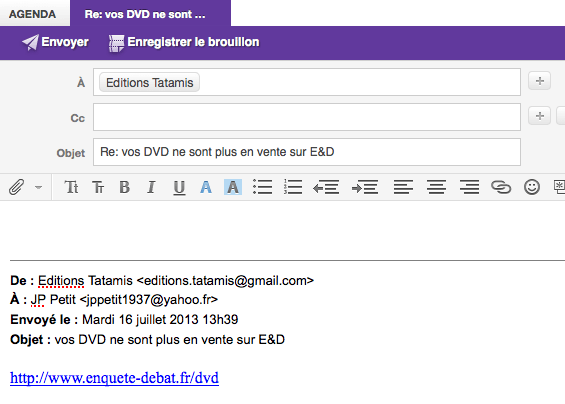The image size is (565, 404).
Task: Switch to the AGENDA tab
Action: (x=32, y=14)
